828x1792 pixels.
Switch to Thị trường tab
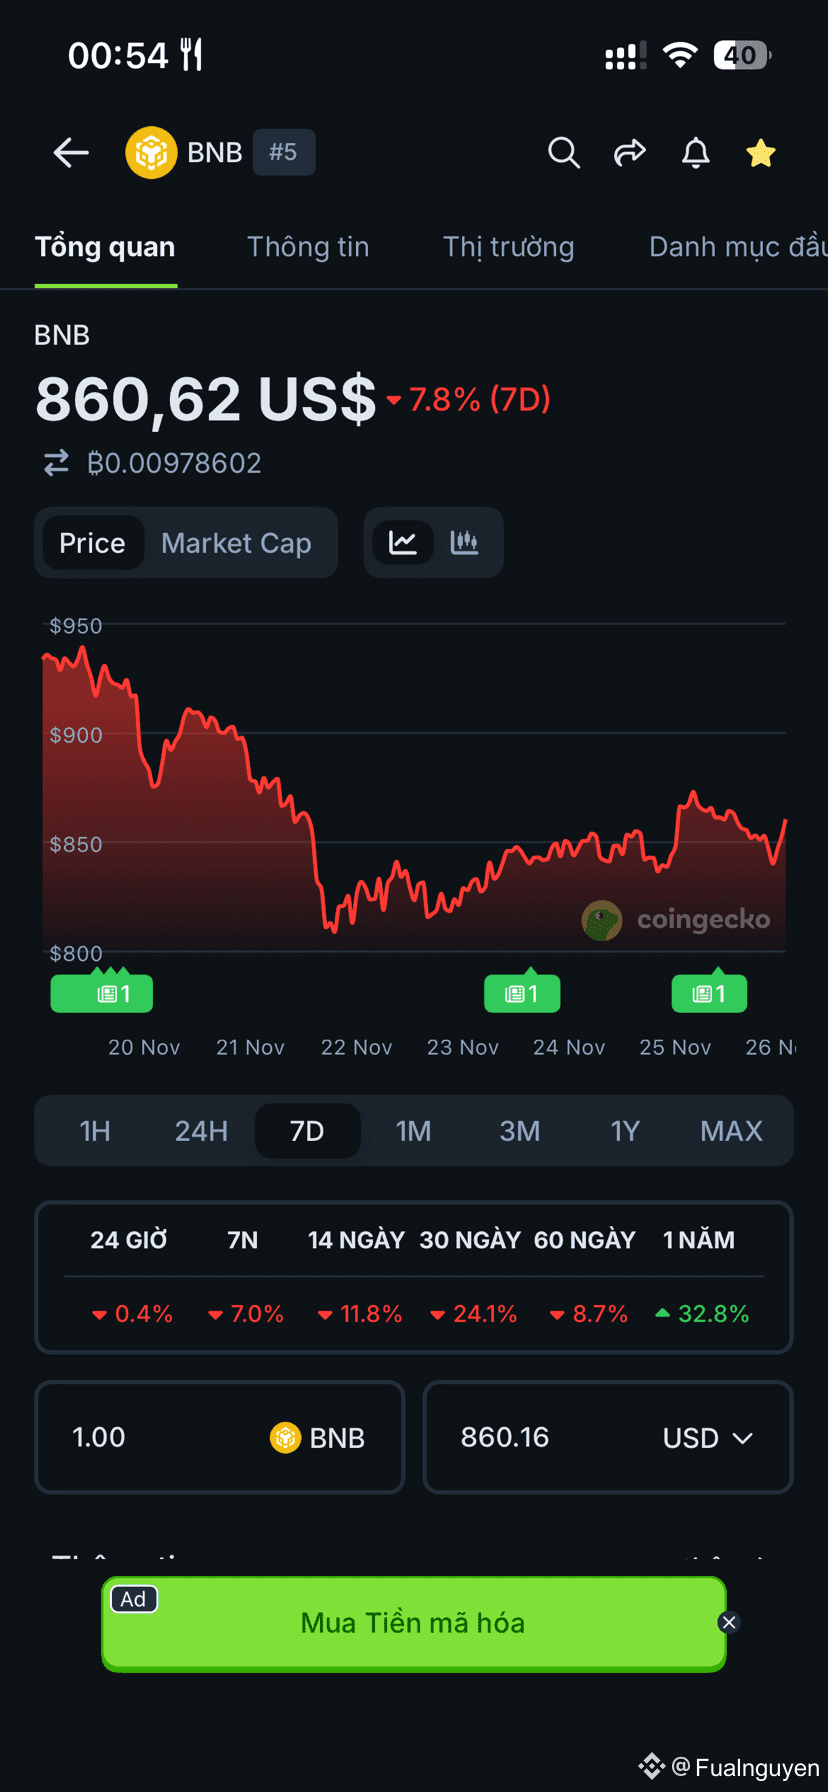pyautogui.click(x=508, y=247)
